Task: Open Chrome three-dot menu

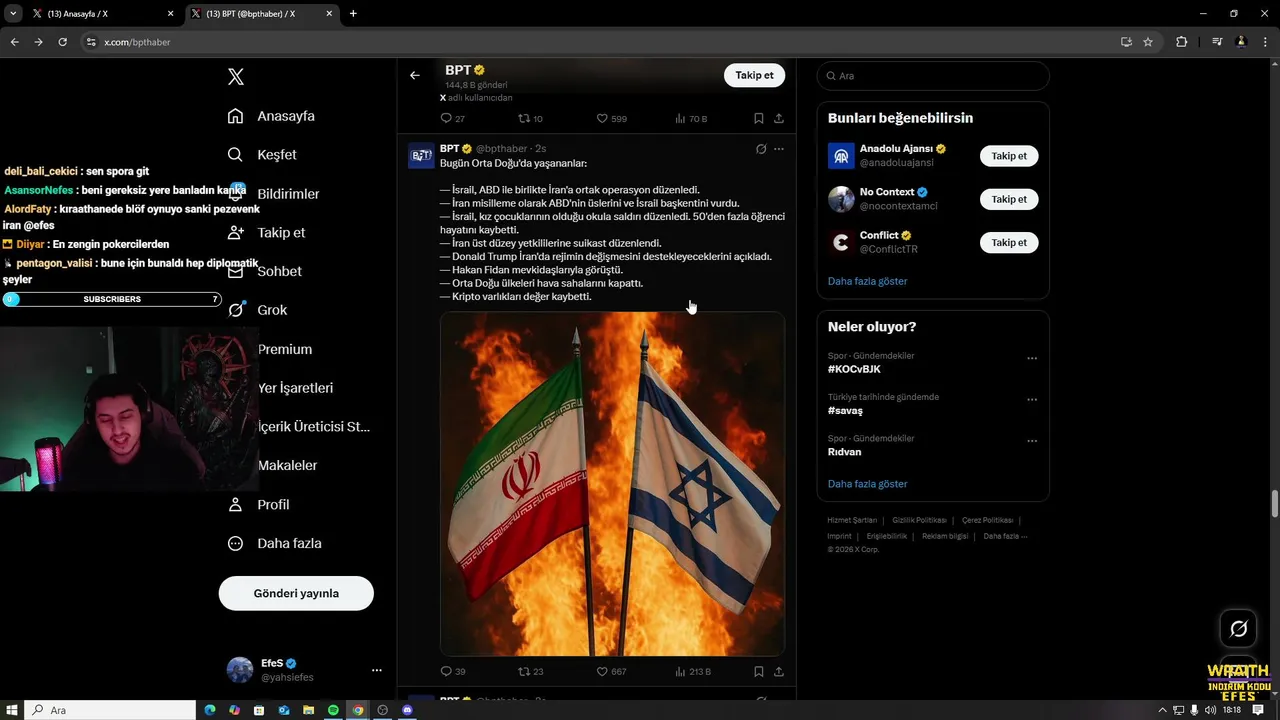Action: (x=1265, y=42)
